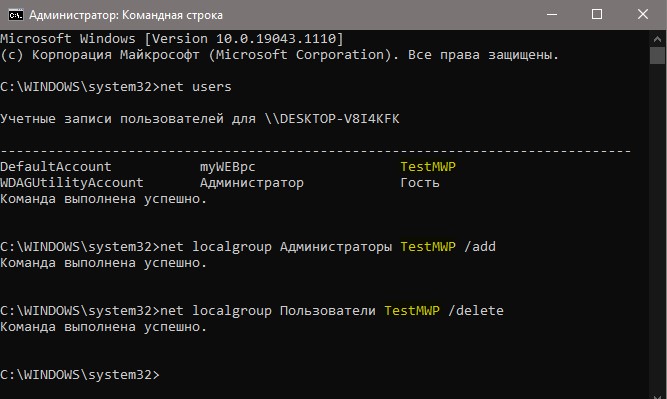Click the 'net users' command text
Viewport: 667px width, 399px height.
196,87
